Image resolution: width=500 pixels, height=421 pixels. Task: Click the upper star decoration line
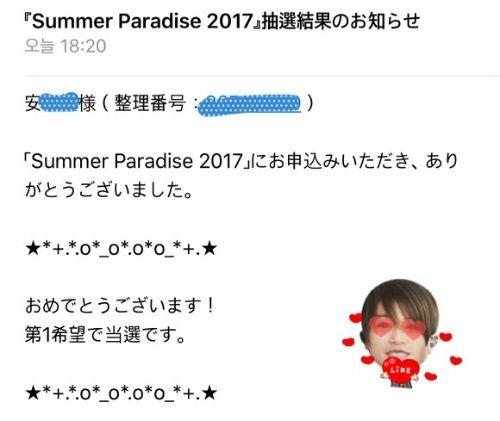[121, 249]
